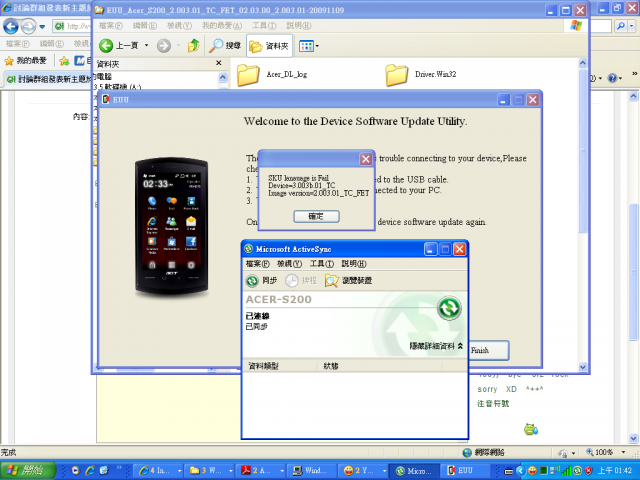
Task: Open ActiveSync 檢視(V) menu
Action: coord(289,264)
